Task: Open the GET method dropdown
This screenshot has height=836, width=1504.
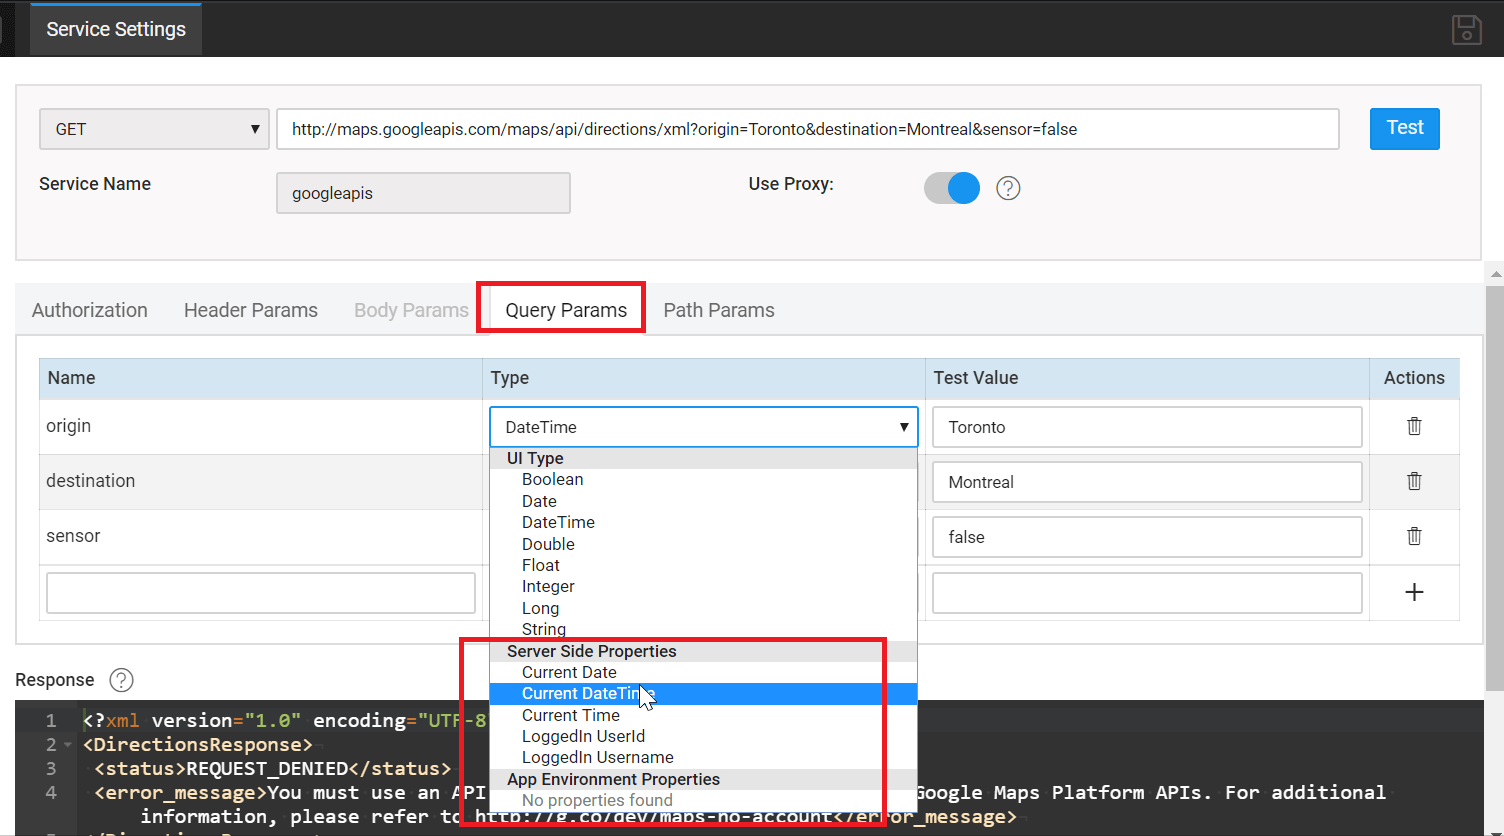Action: (154, 129)
